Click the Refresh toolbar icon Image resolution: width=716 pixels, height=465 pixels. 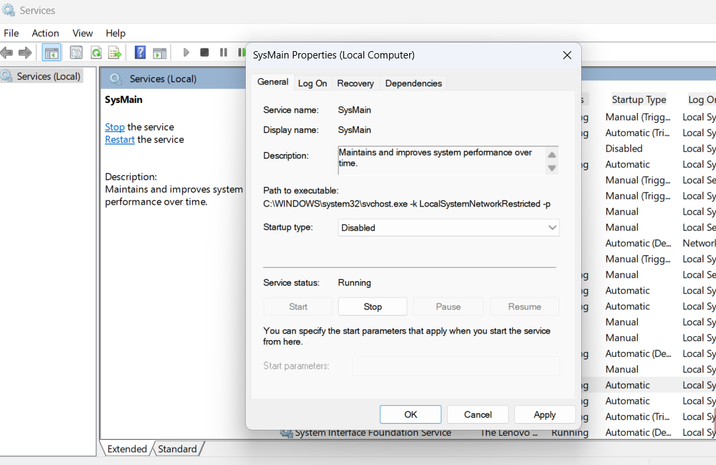click(x=96, y=53)
